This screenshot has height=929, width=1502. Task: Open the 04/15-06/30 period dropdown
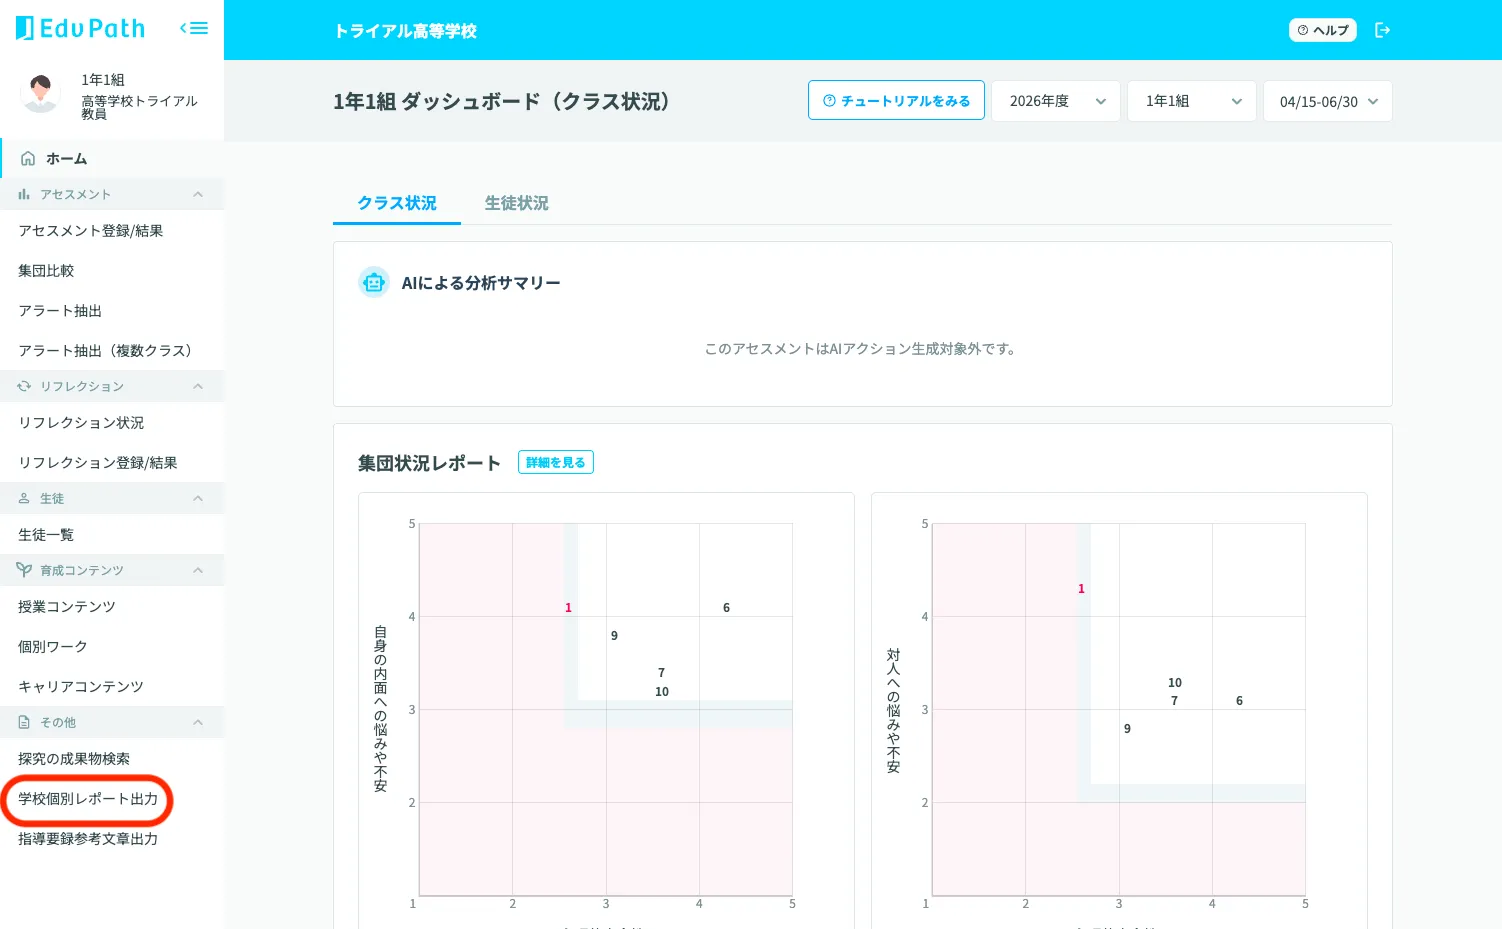click(x=1328, y=101)
